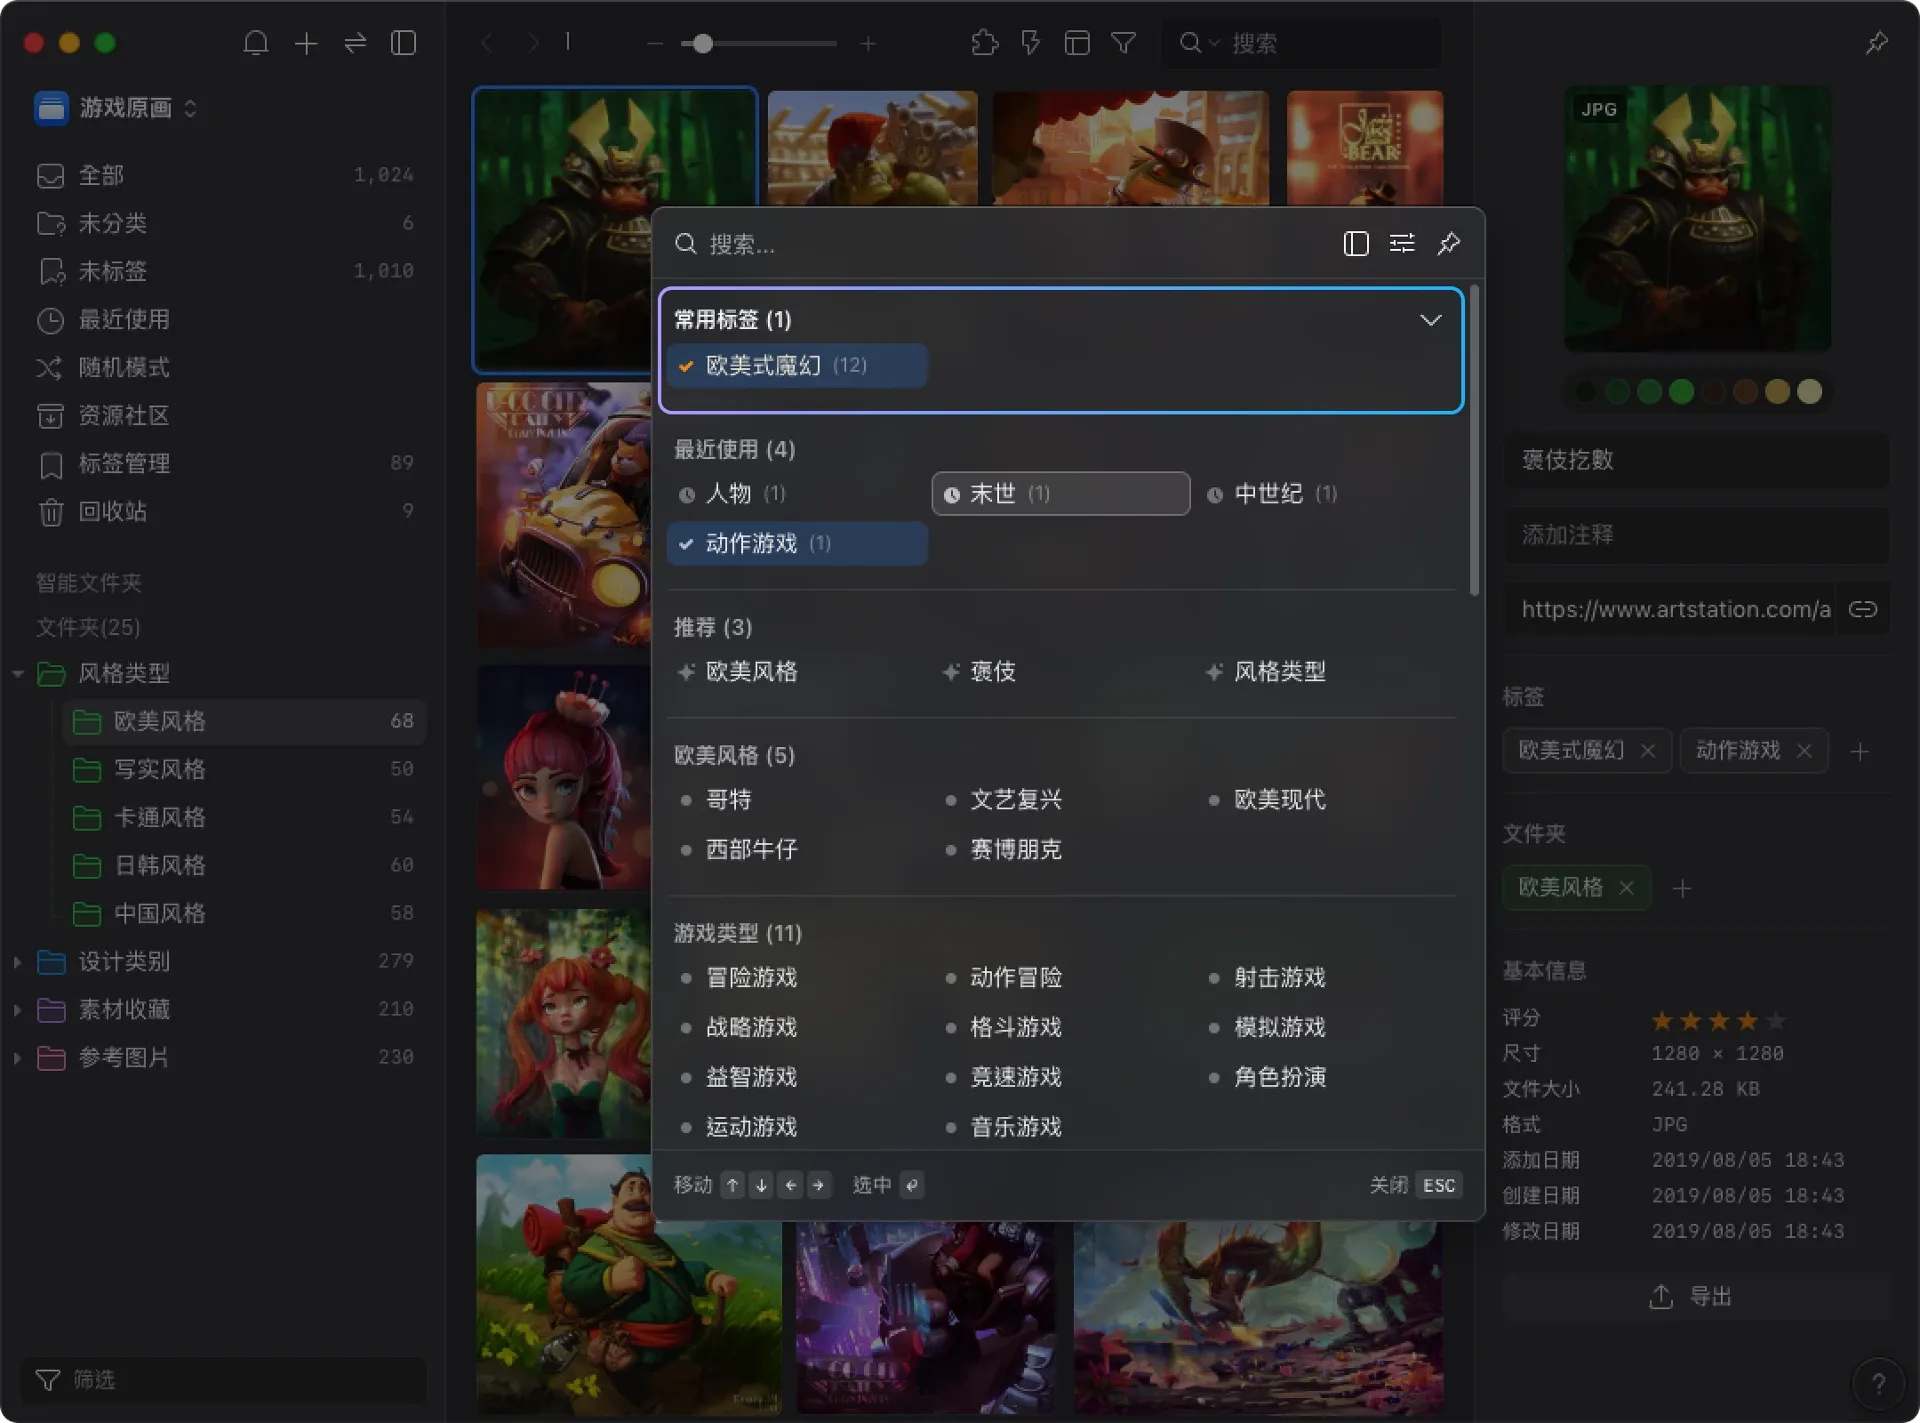
Task: Open the Jazz Bear thumbnail in grid
Action: point(1365,148)
